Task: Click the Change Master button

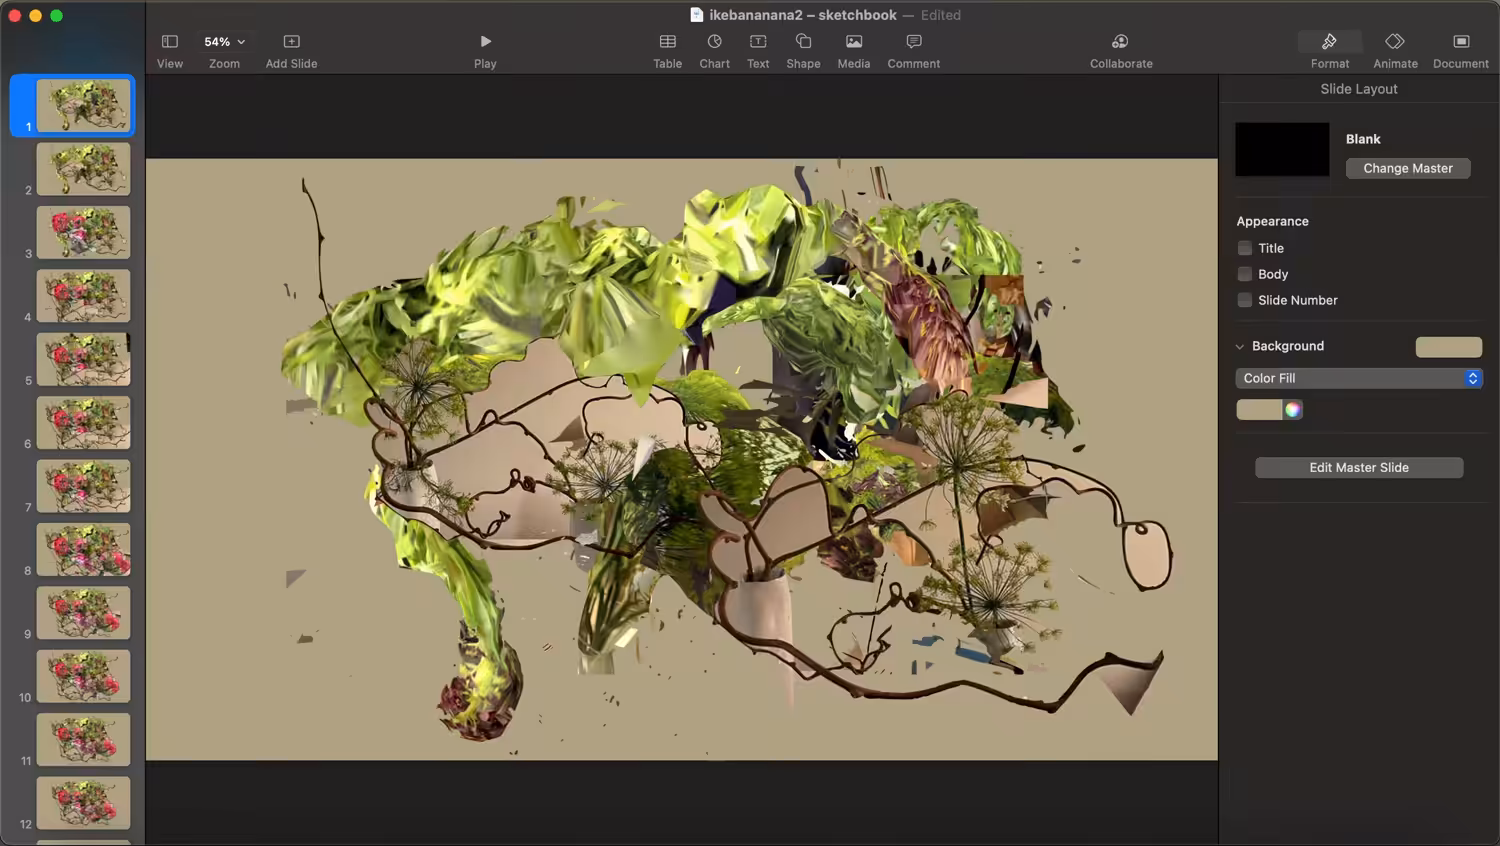Action: [1408, 168]
